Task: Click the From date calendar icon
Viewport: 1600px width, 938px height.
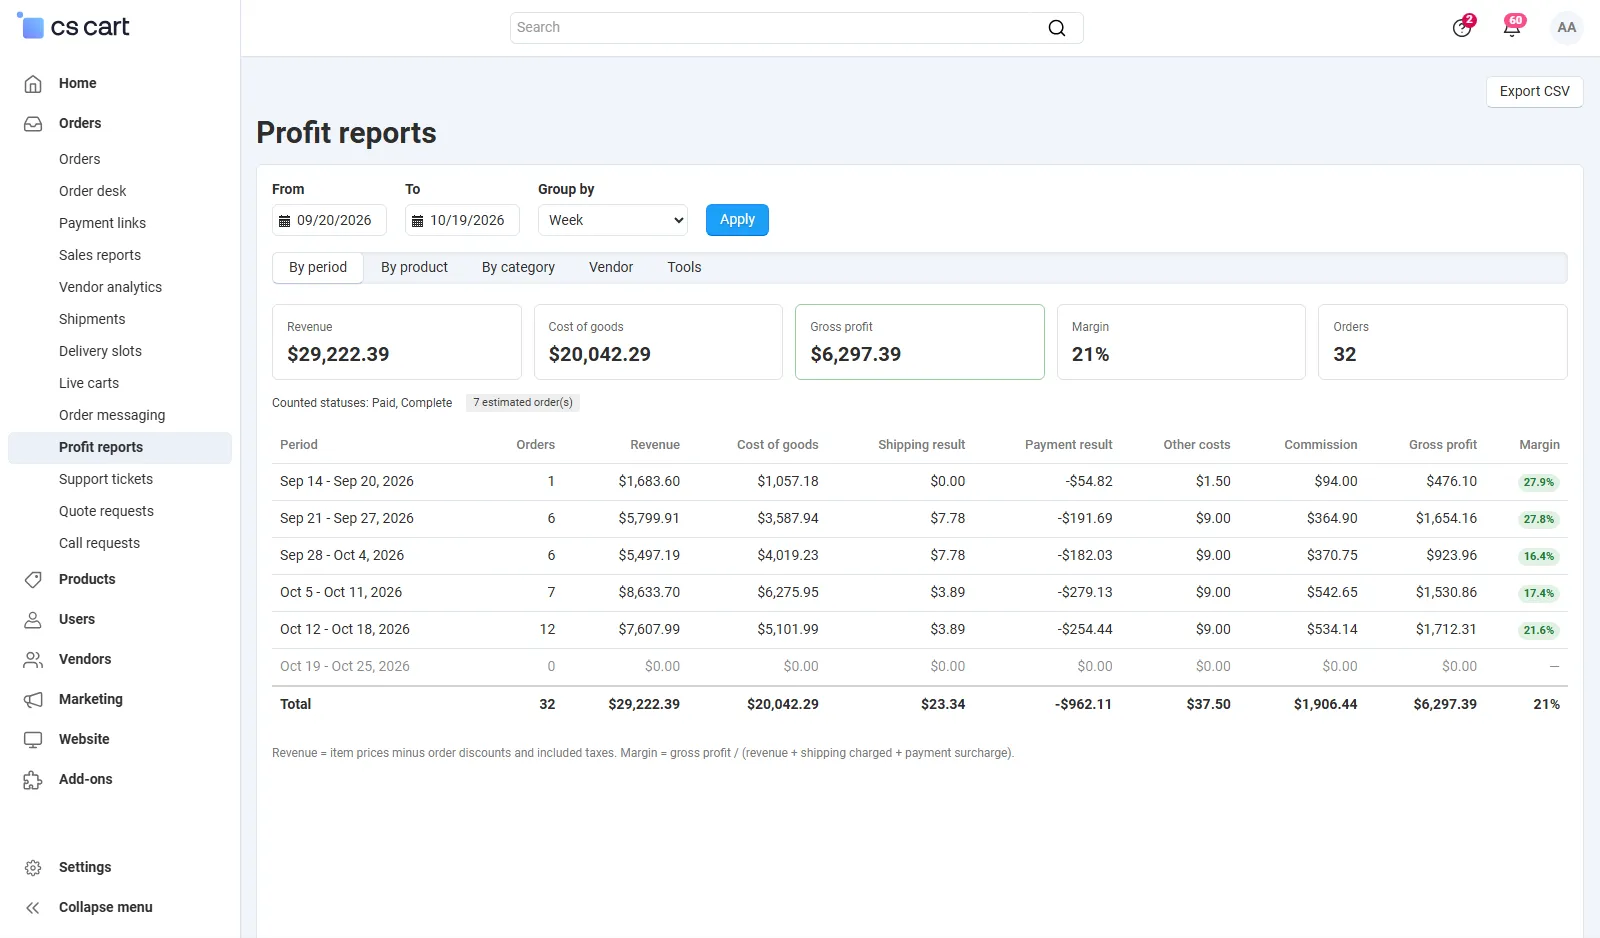Action: click(x=284, y=221)
